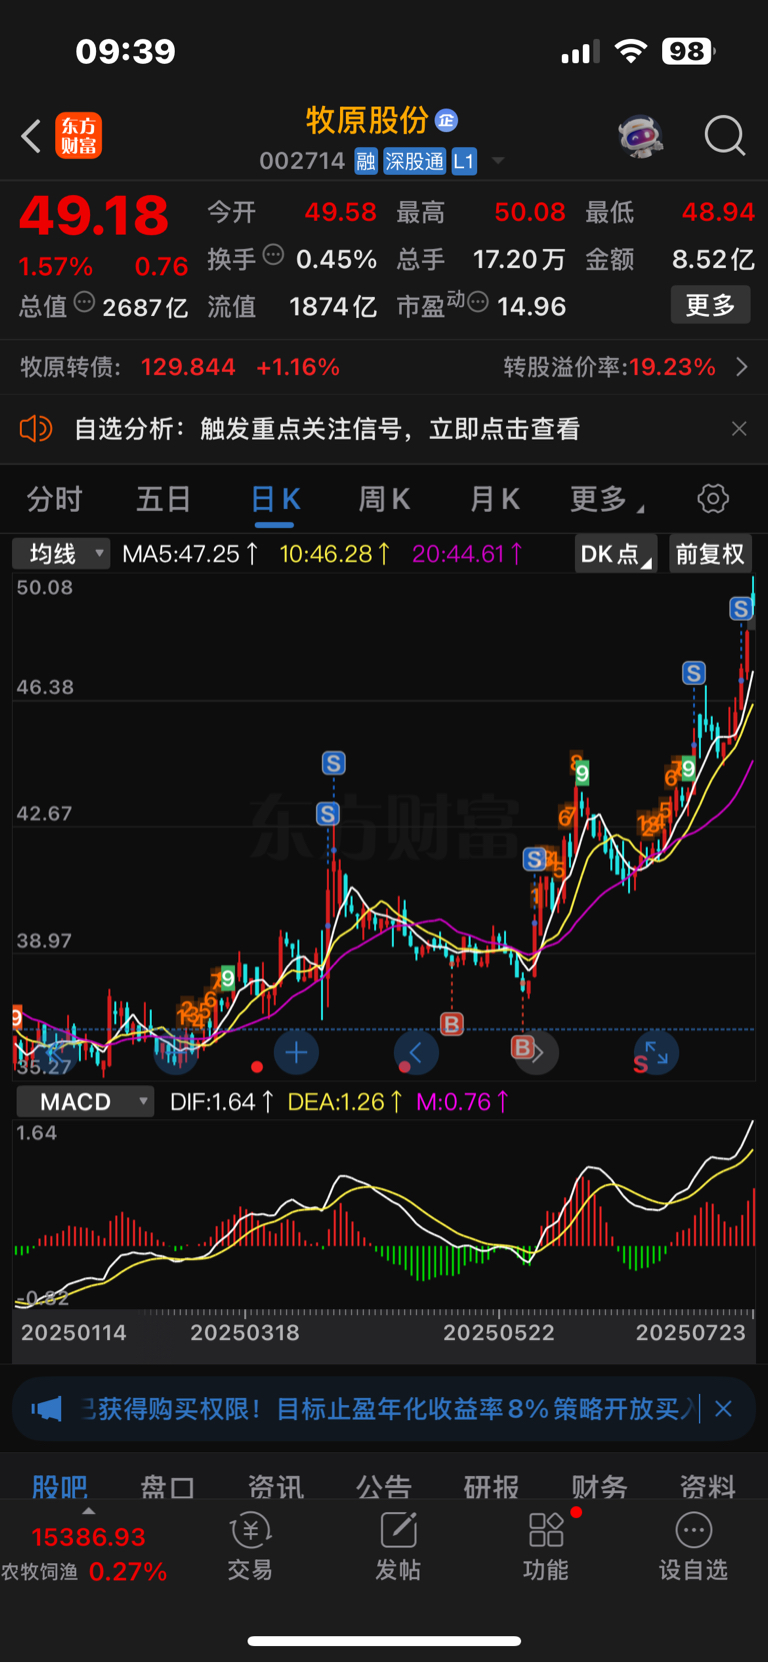The image size is (768, 1663).
Task: Tap the DEA:1.26 indicator value
Action: point(345,1102)
